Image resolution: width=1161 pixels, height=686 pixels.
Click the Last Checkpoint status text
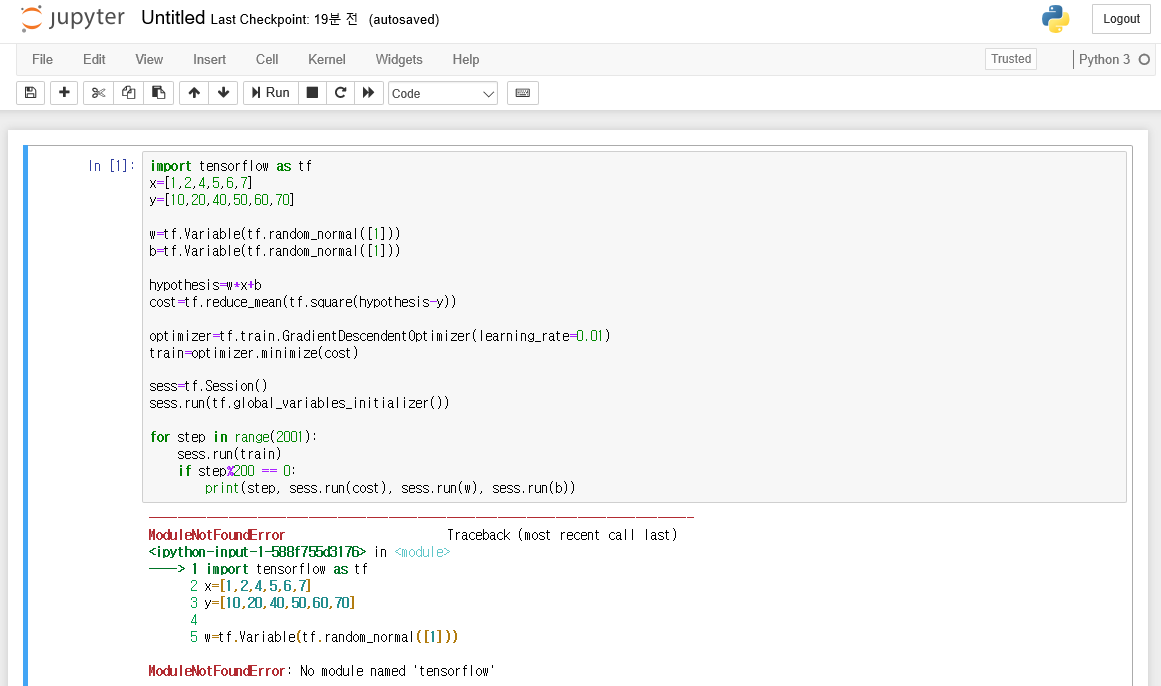click(x=284, y=19)
